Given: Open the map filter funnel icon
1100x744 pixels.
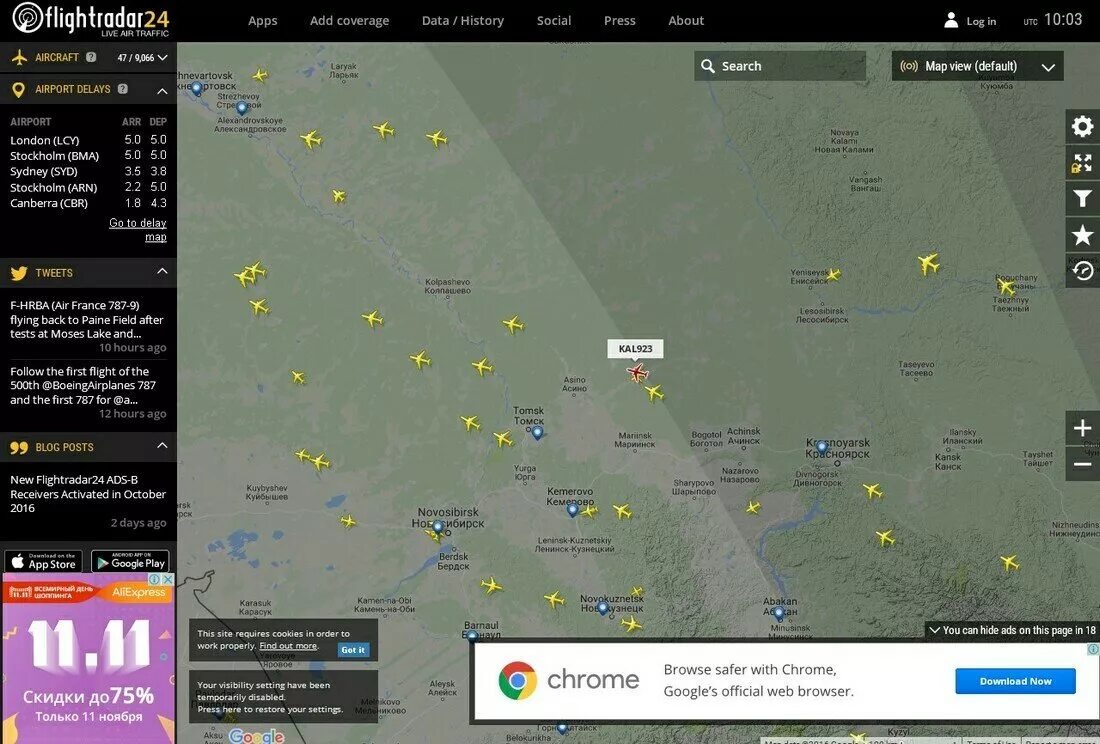Looking at the screenshot, I should [x=1082, y=199].
